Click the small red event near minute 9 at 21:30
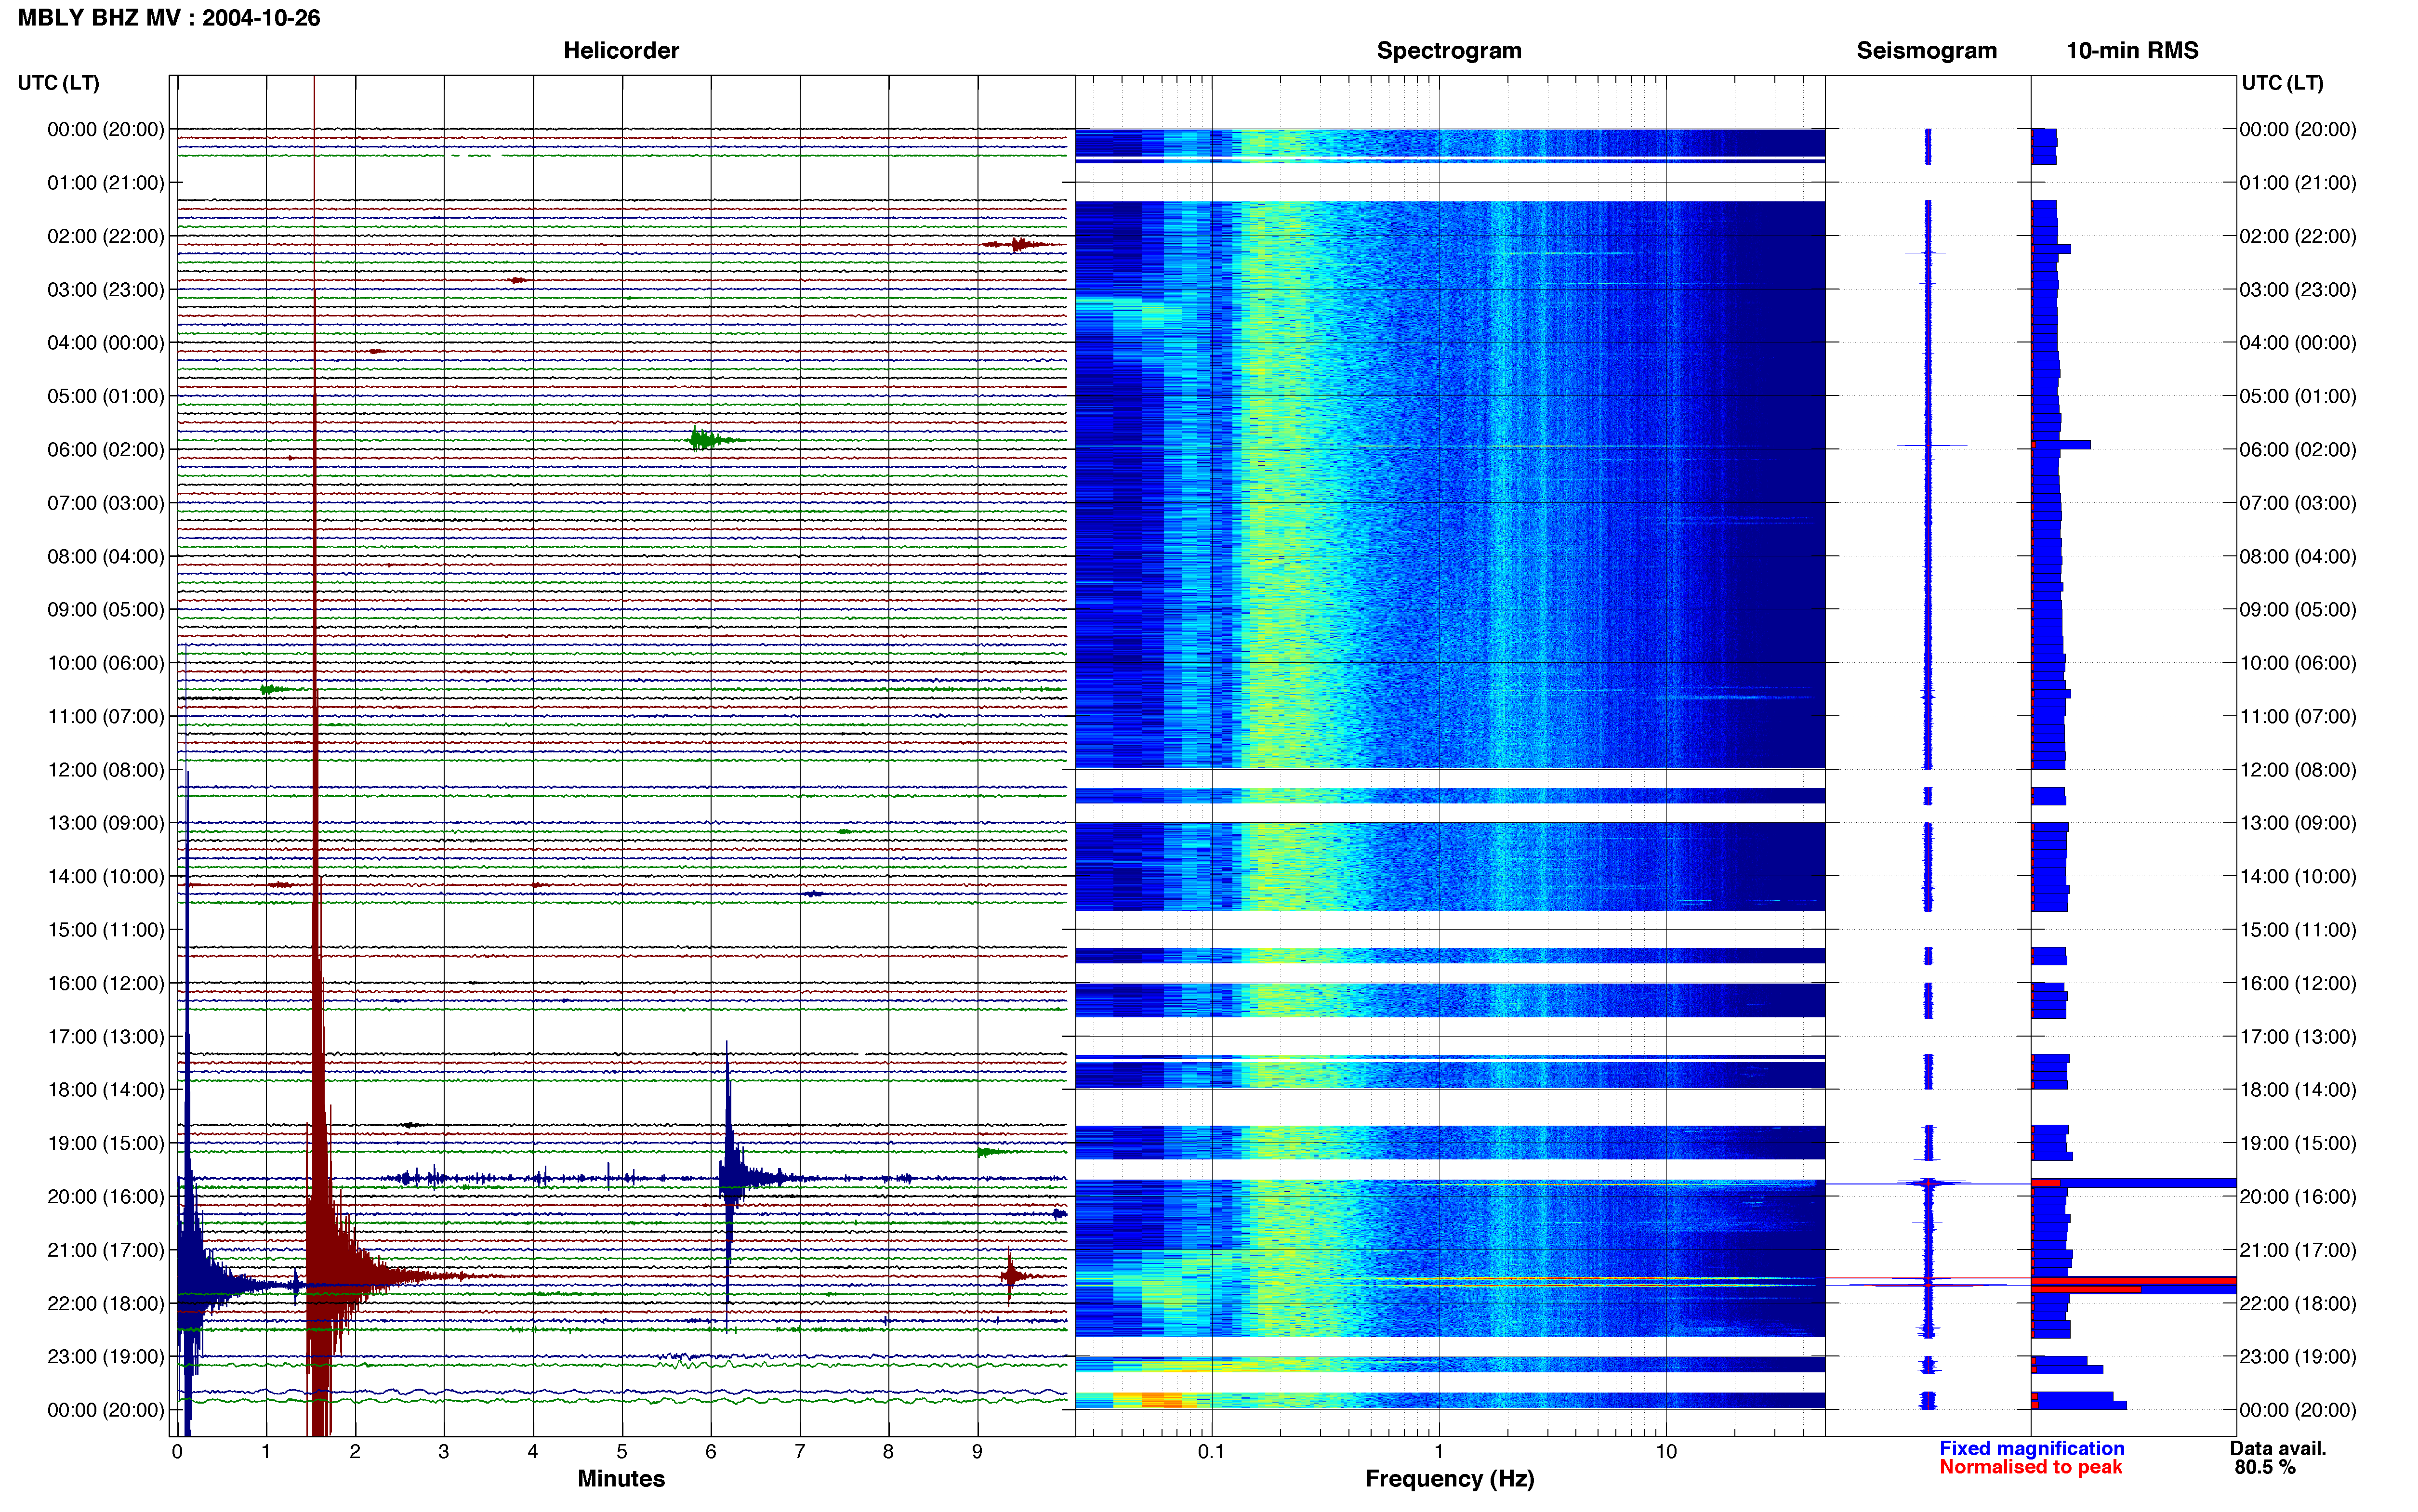 point(1012,1275)
